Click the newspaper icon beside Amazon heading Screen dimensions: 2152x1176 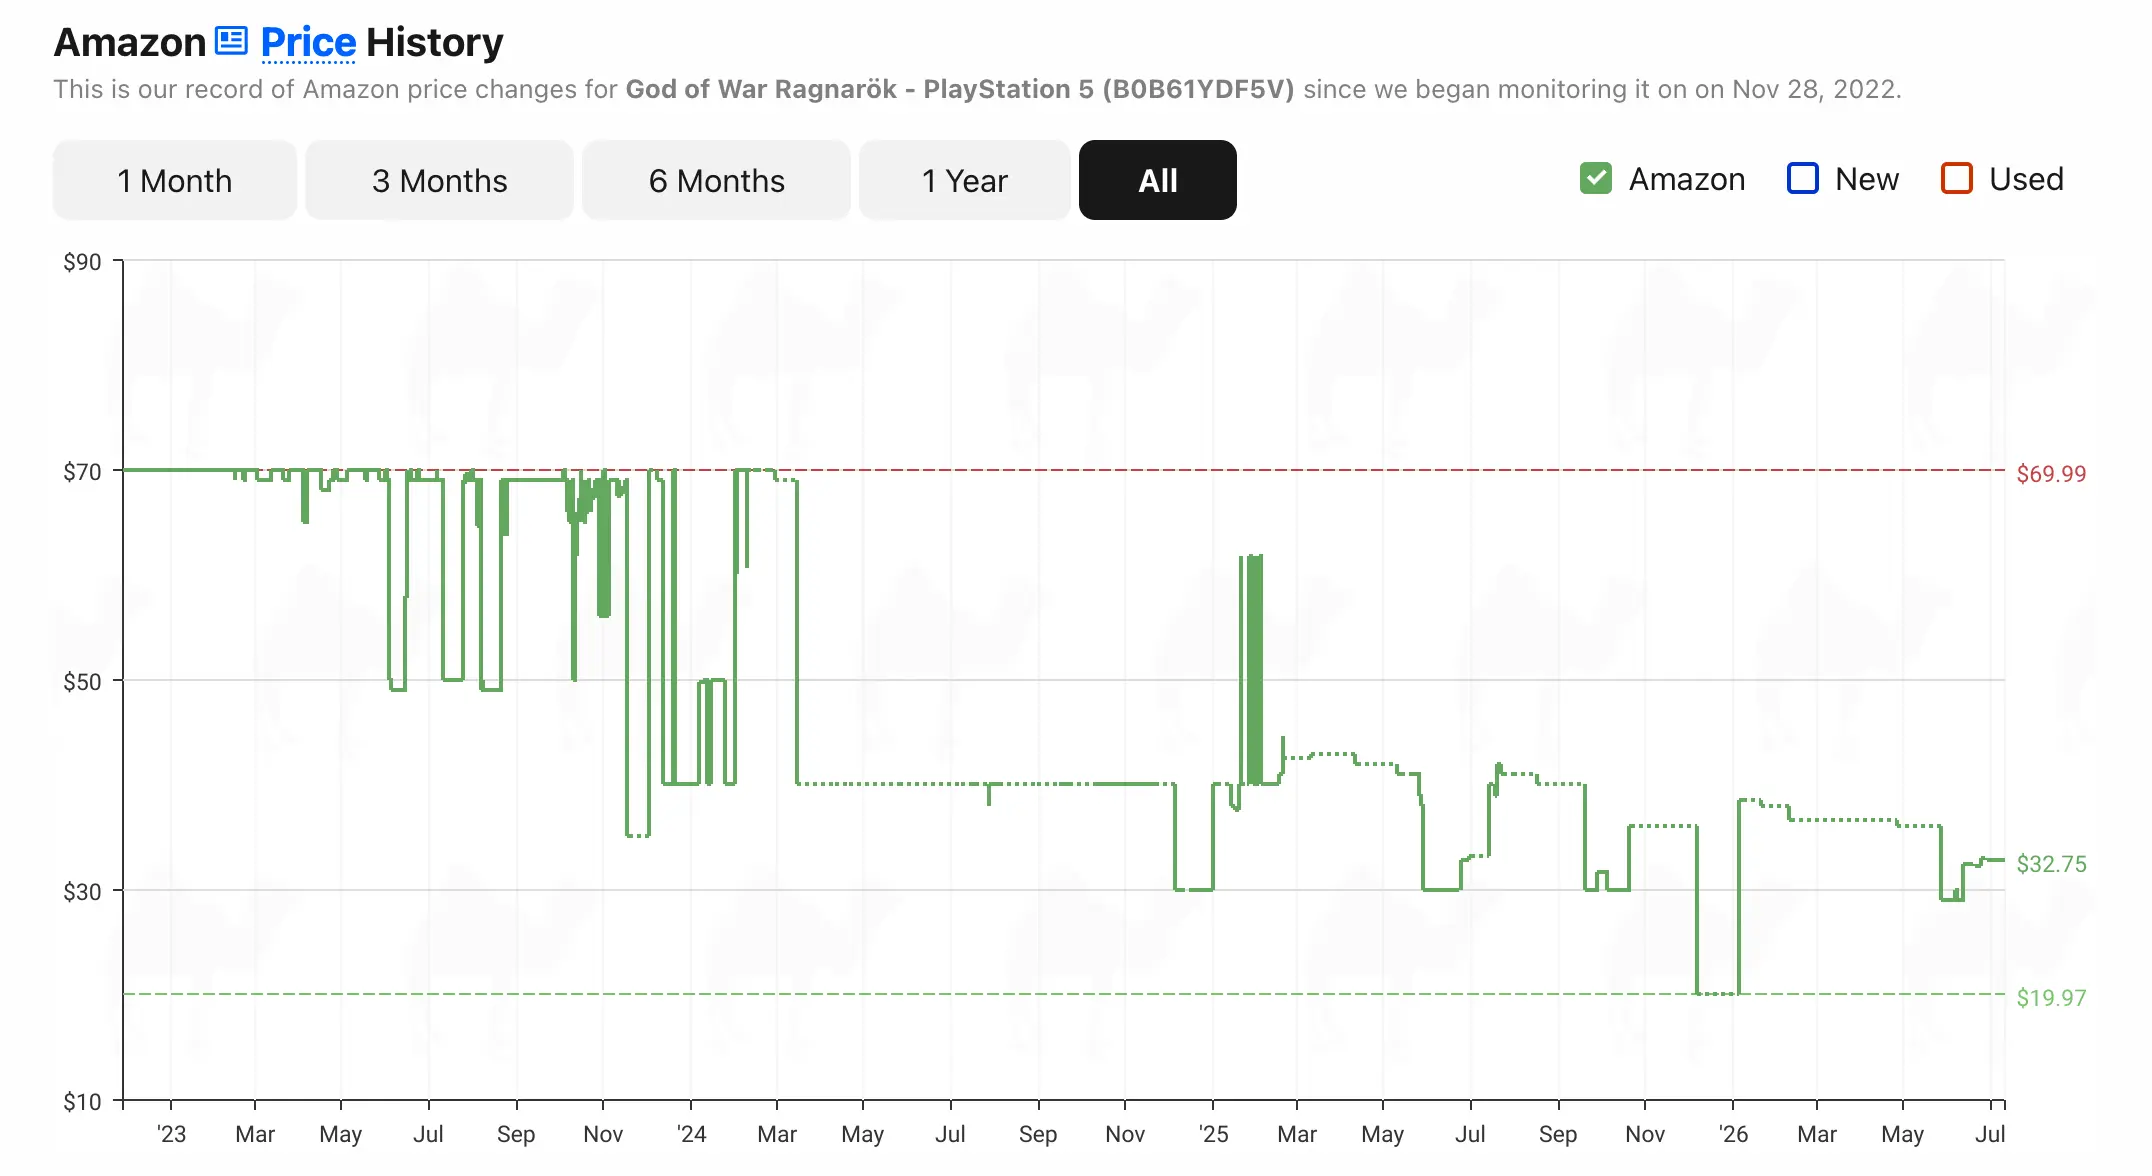click(x=231, y=41)
